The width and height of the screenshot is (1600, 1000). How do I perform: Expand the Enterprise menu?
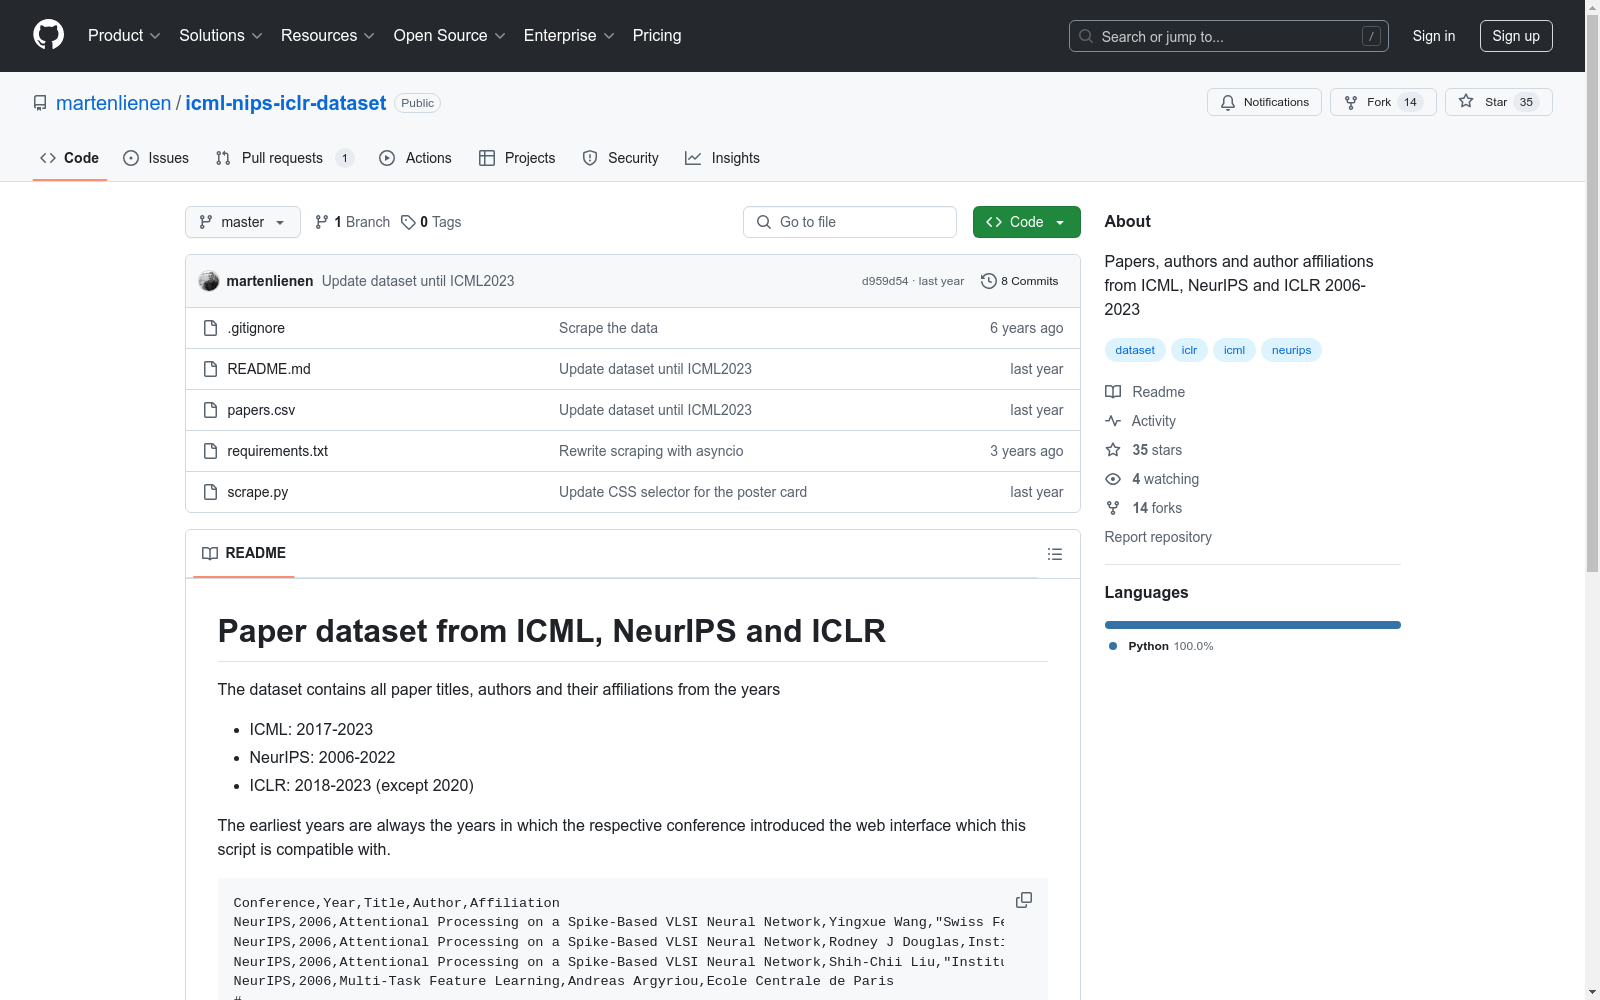[x=569, y=35]
